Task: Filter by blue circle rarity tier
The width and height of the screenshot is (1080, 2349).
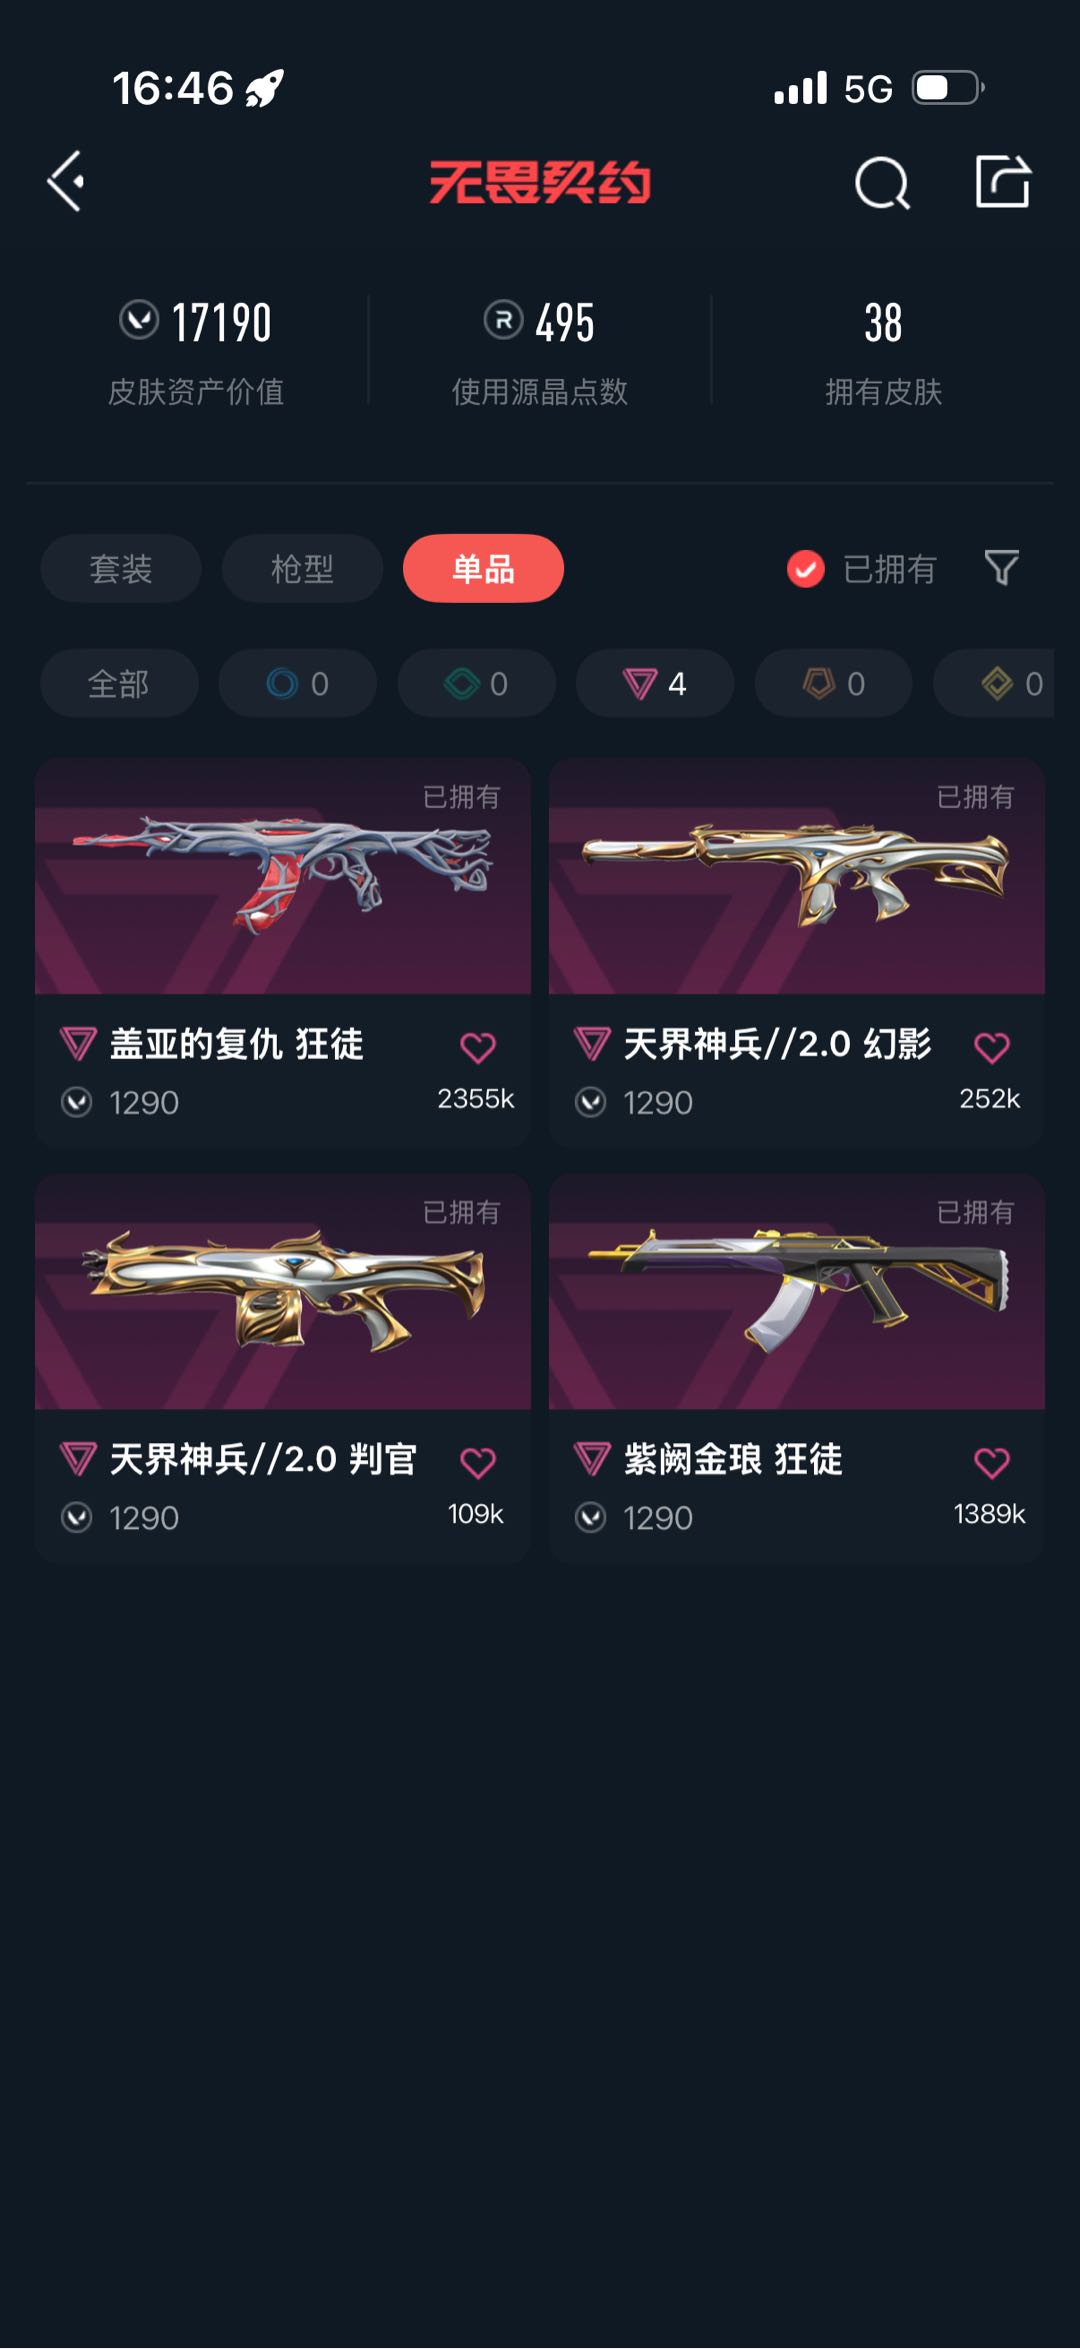Action: point(298,683)
